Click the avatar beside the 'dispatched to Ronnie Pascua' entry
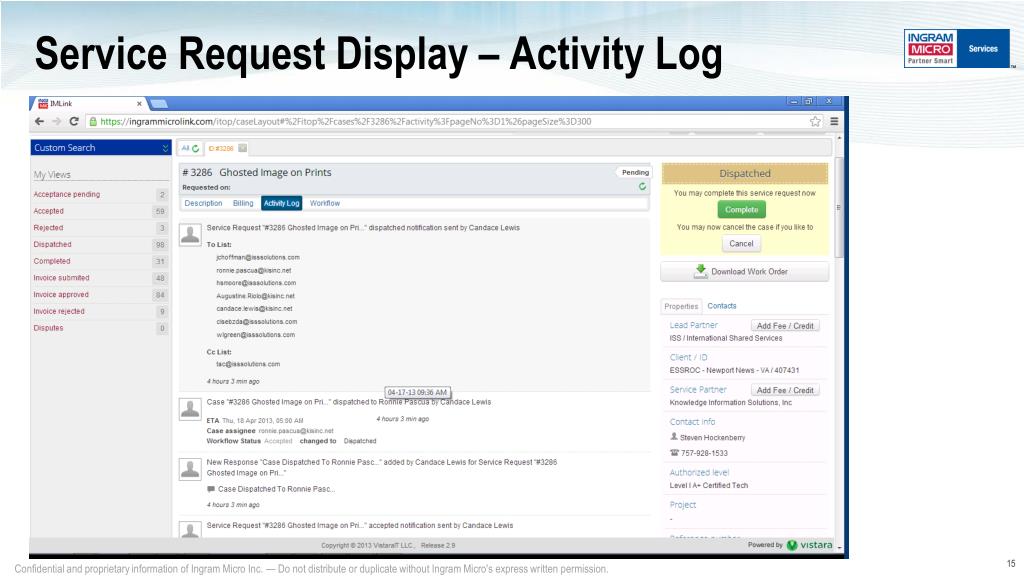1024x576 pixels. pyautogui.click(x=190, y=409)
